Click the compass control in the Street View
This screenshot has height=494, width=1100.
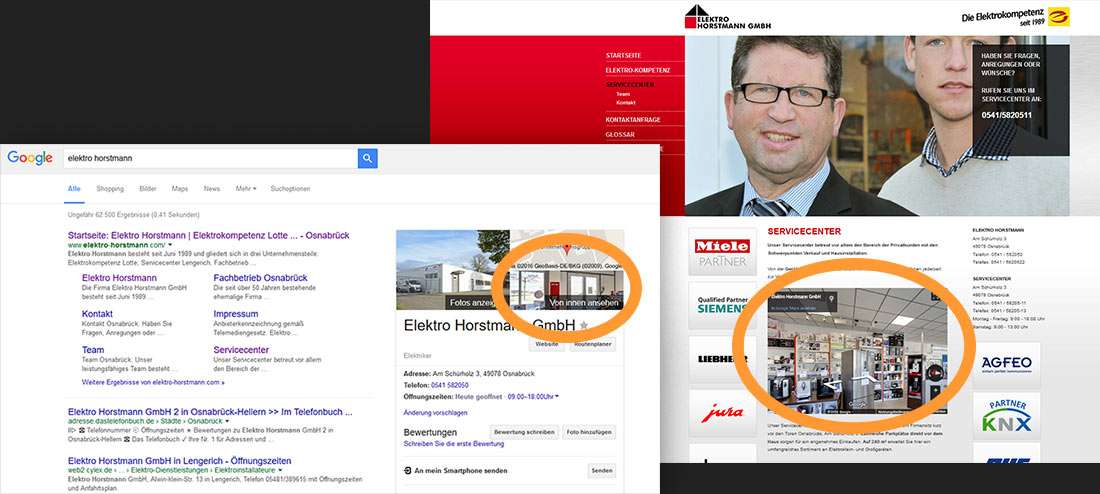point(936,372)
